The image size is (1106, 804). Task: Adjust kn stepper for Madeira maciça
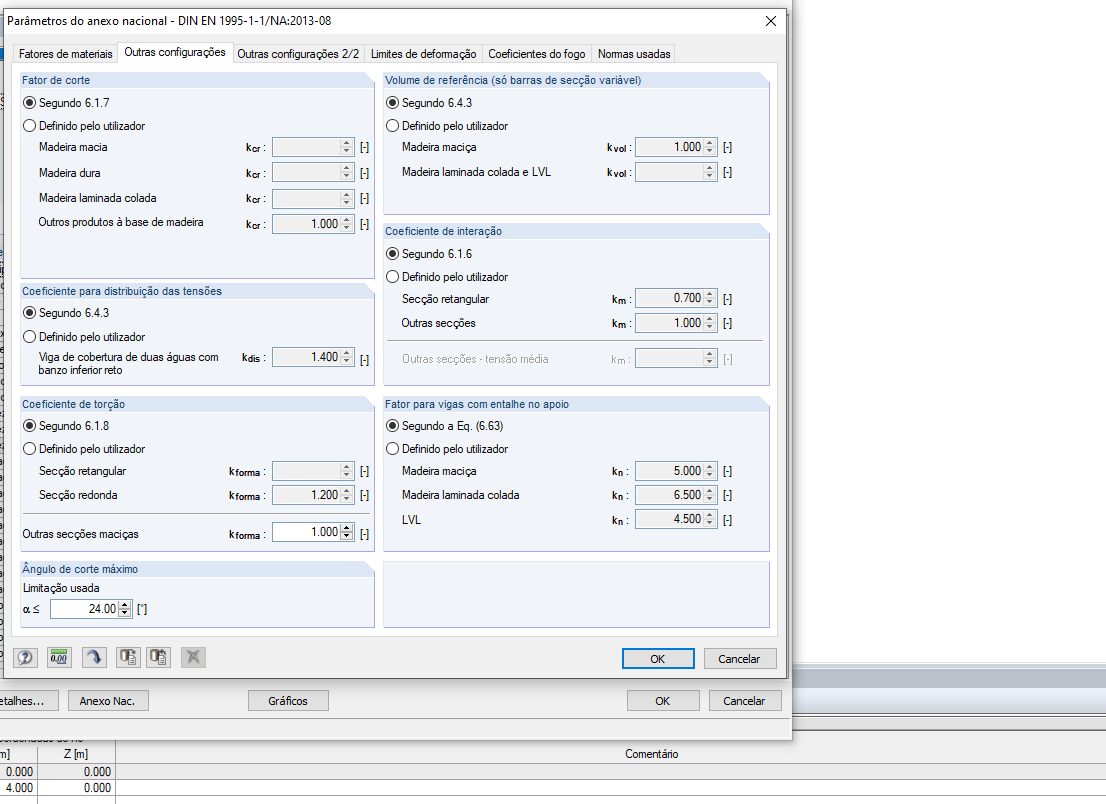point(710,471)
